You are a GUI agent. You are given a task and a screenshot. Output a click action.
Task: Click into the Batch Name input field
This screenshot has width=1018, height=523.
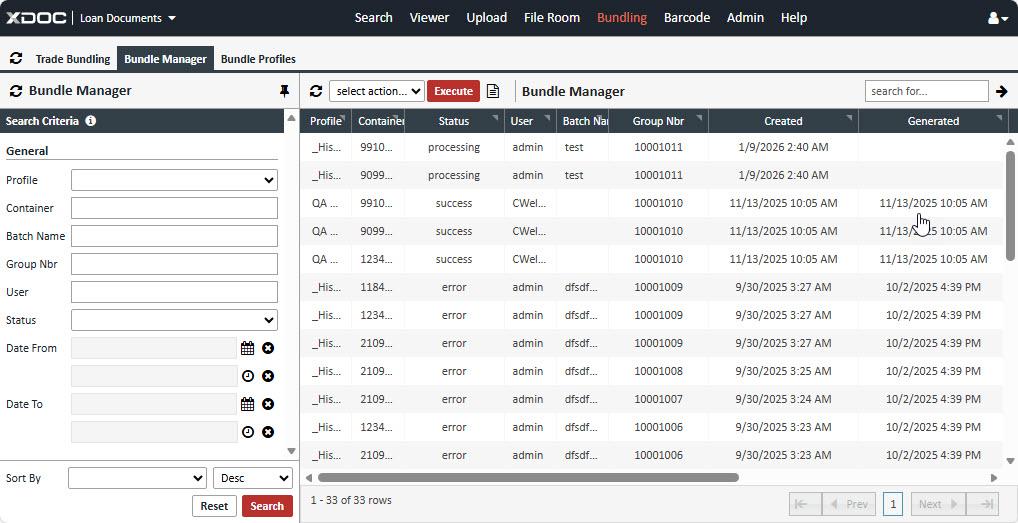coord(174,236)
